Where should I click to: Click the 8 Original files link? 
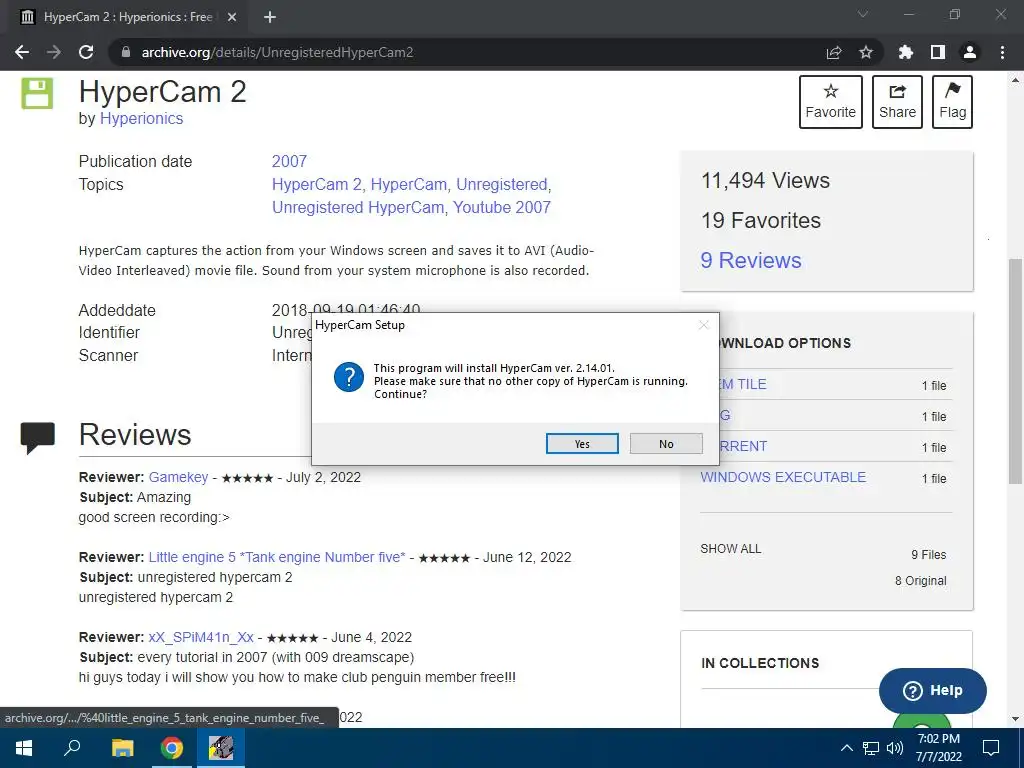pyautogui.click(x=920, y=581)
